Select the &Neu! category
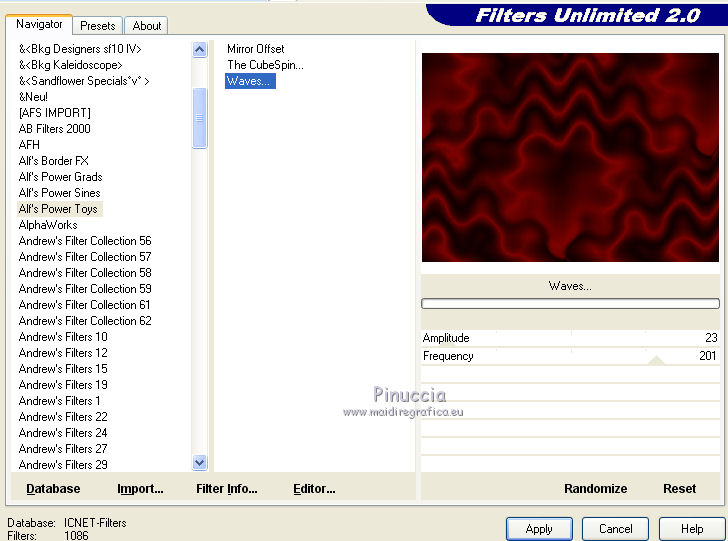This screenshot has width=728, height=541. pyautogui.click(x=33, y=97)
